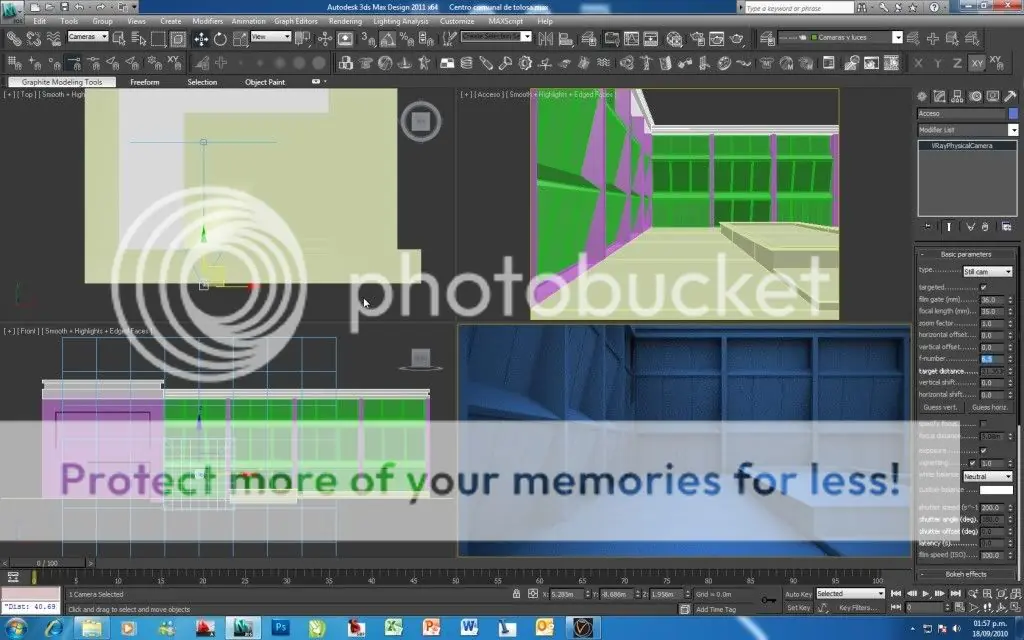Switch to the Object Paint ribbon tab
This screenshot has width=1024, height=640.
tap(264, 82)
